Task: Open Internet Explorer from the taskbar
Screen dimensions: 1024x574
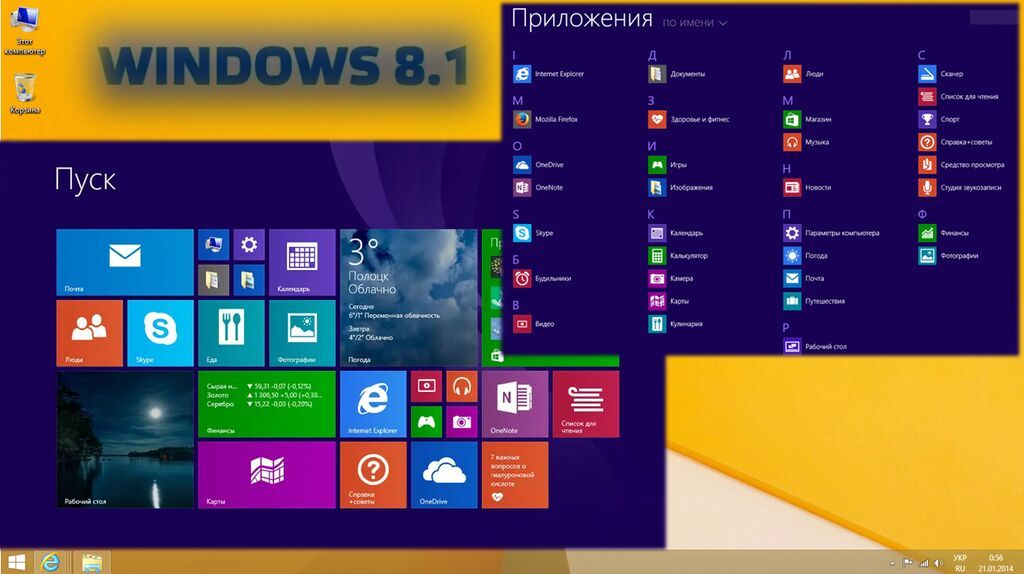Action: coord(50,562)
